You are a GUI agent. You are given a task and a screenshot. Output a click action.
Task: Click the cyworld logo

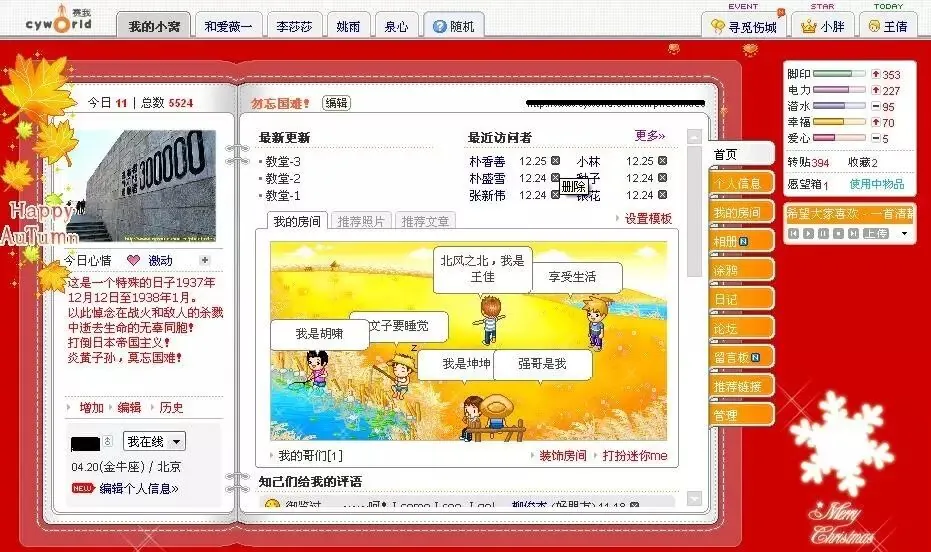click(59, 20)
